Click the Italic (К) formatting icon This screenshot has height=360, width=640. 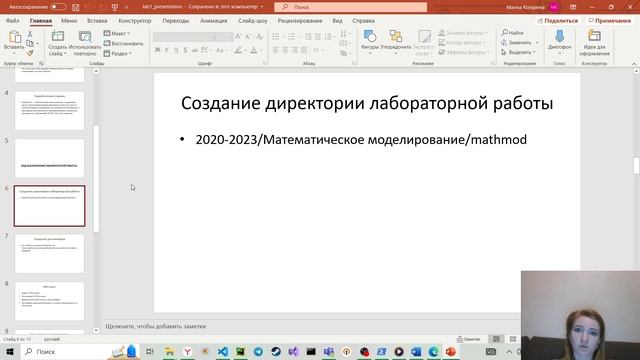[167, 50]
